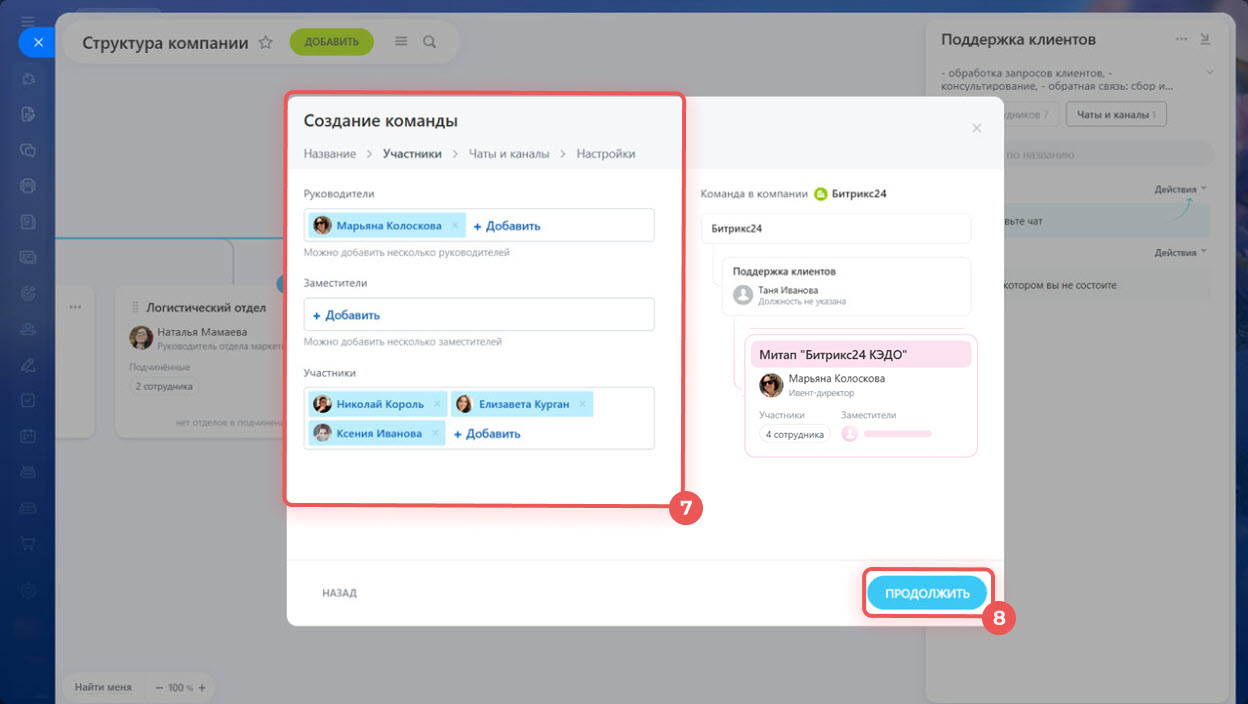
Task: Open the shopping cart icon in sidebar
Action: (28, 544)
